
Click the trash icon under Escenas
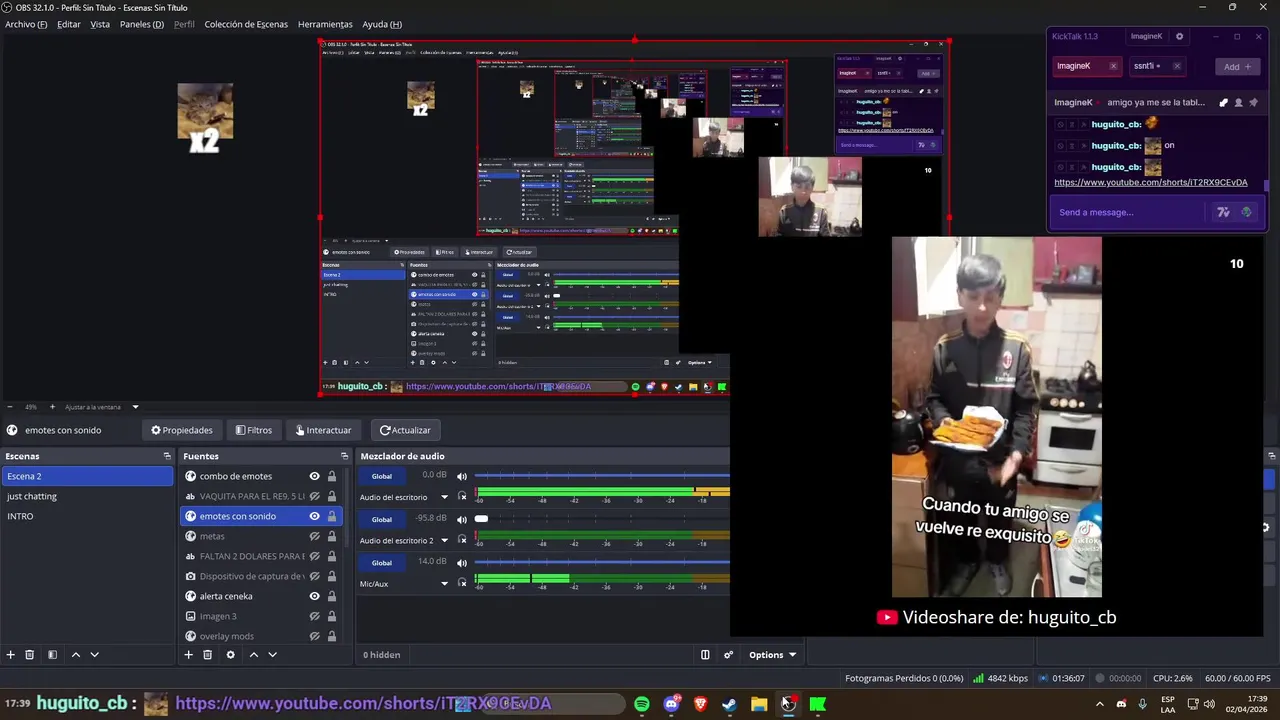[x=30, y=655]
